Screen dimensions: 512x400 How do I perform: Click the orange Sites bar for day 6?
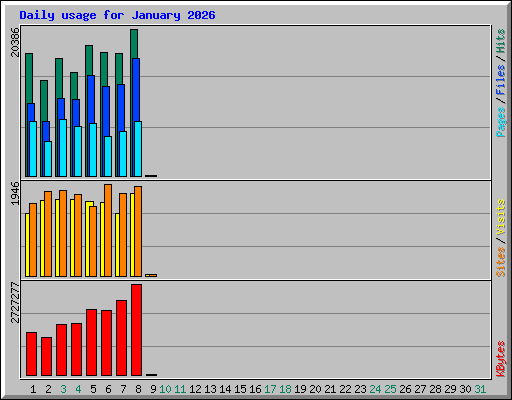[108, 230]
